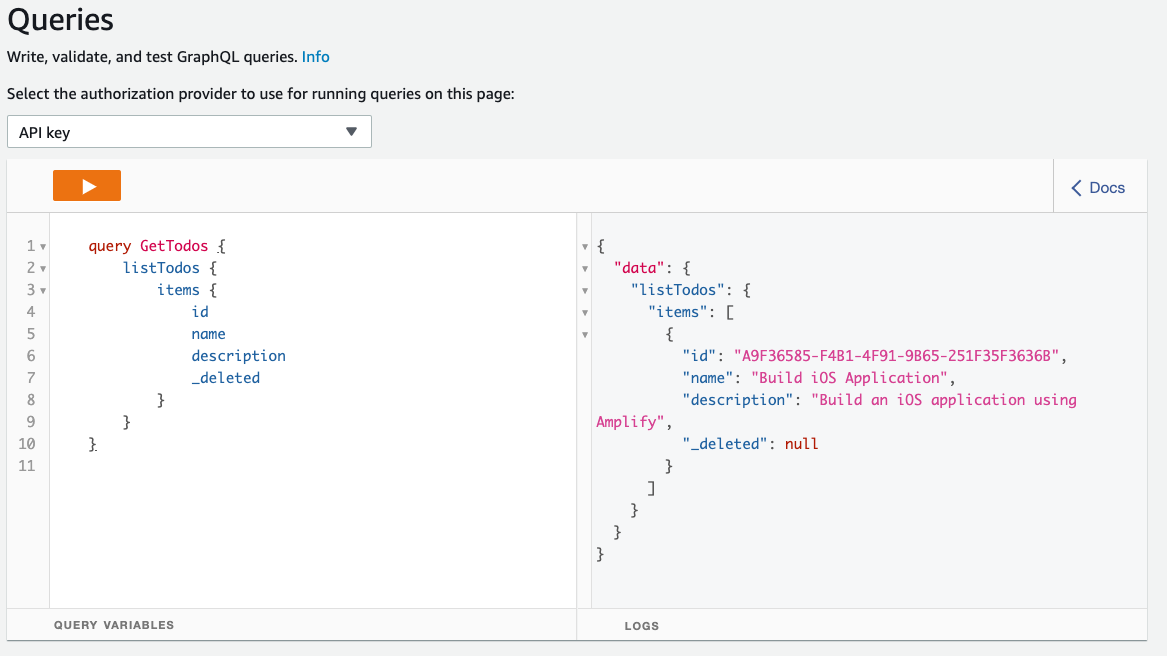Click the 'name' field in the query editor
The image size is (1167, 656).
pyautogui.click(x=208, y=334)
